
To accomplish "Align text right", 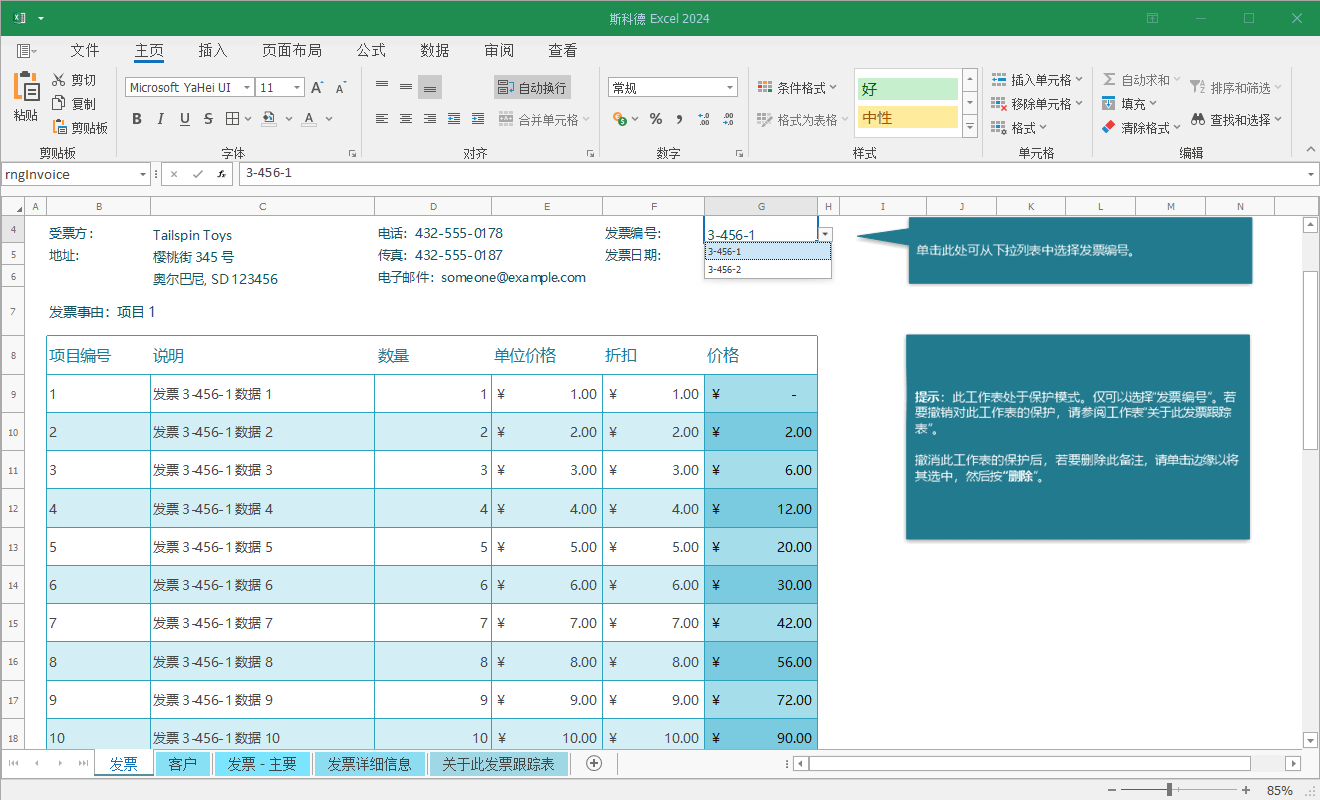I will point(430,119).
